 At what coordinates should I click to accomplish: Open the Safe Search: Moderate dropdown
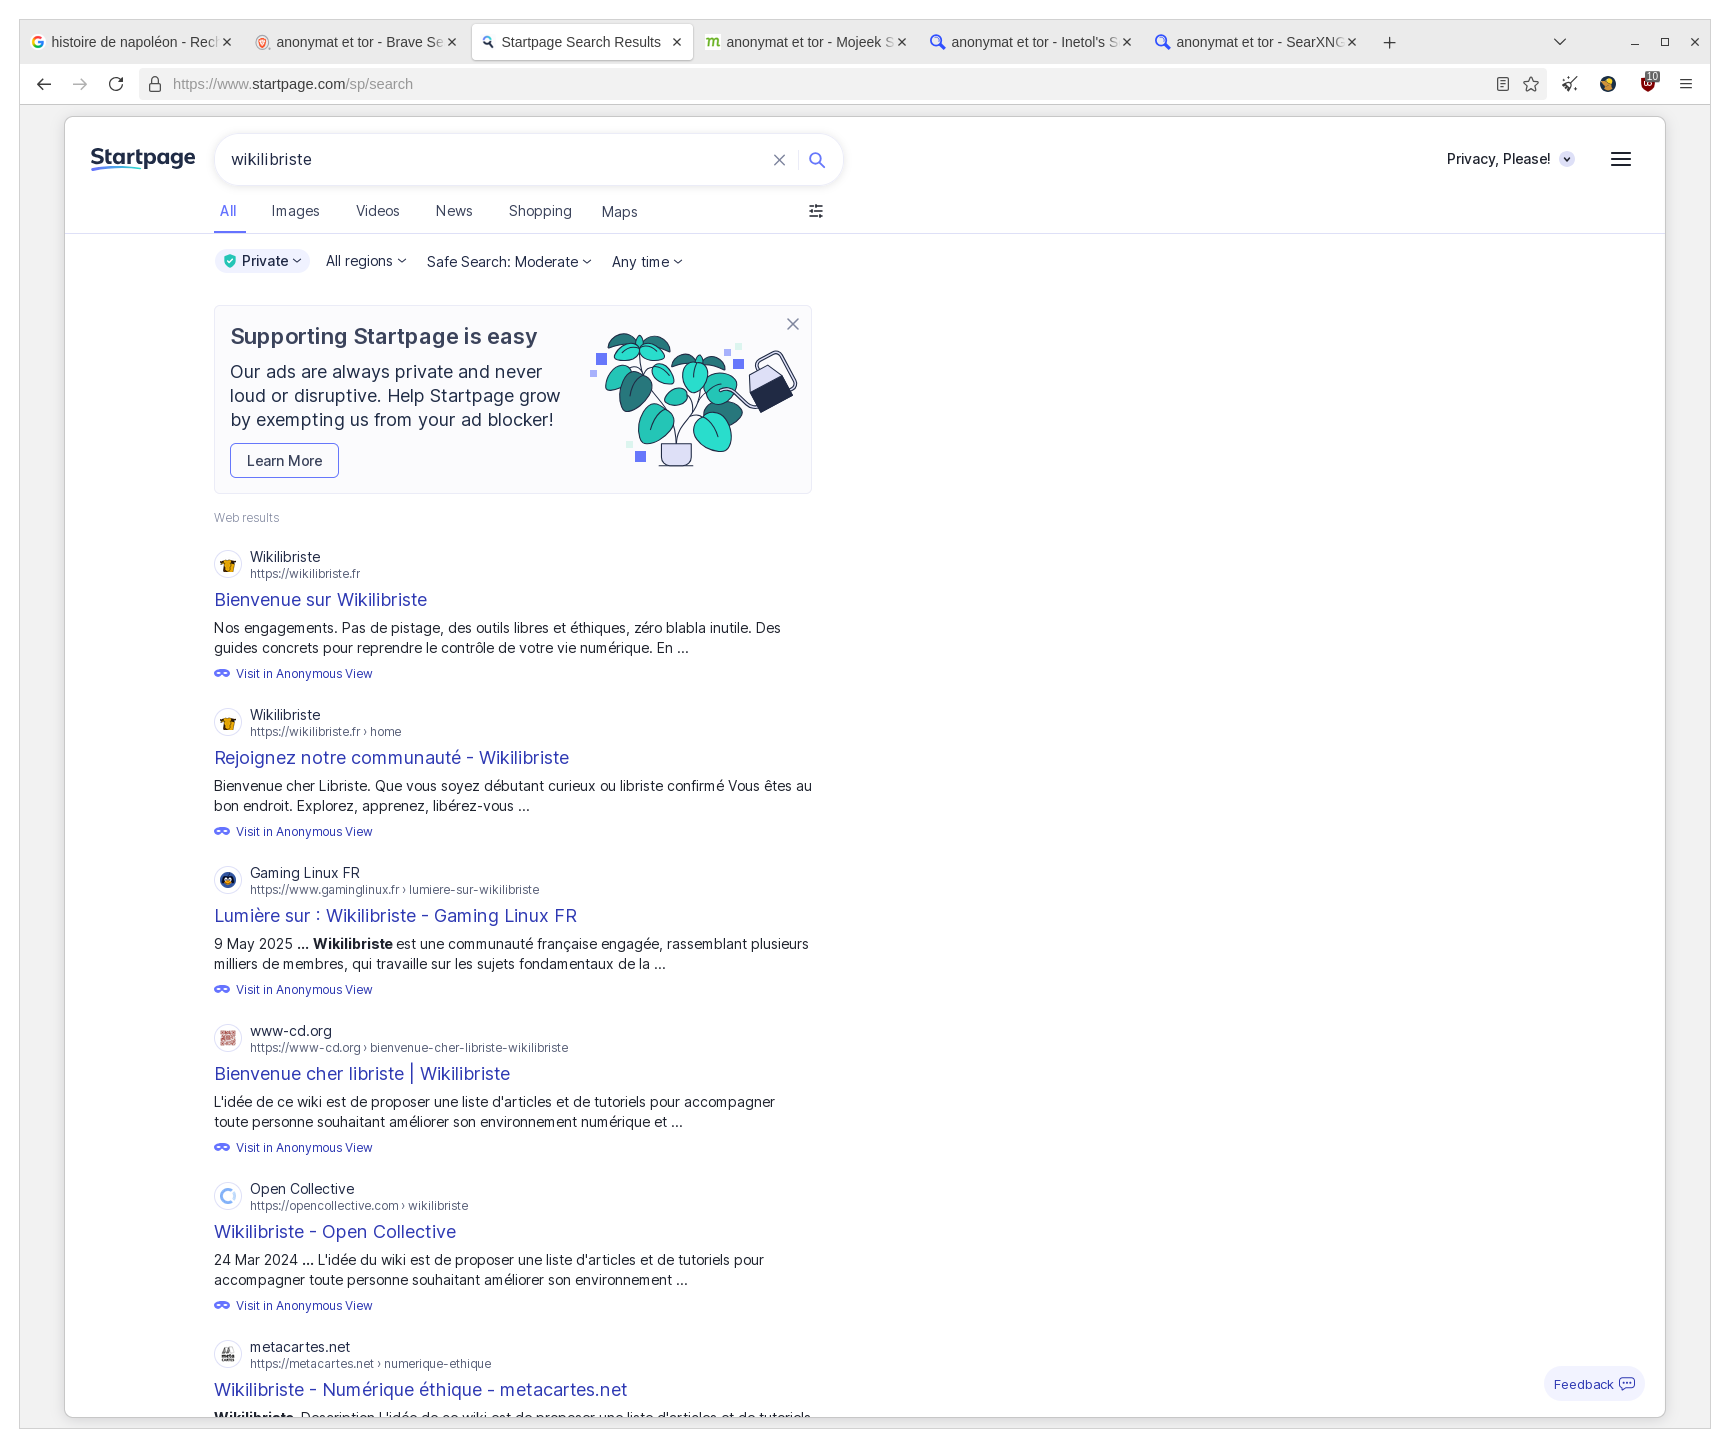click(508, 261)
